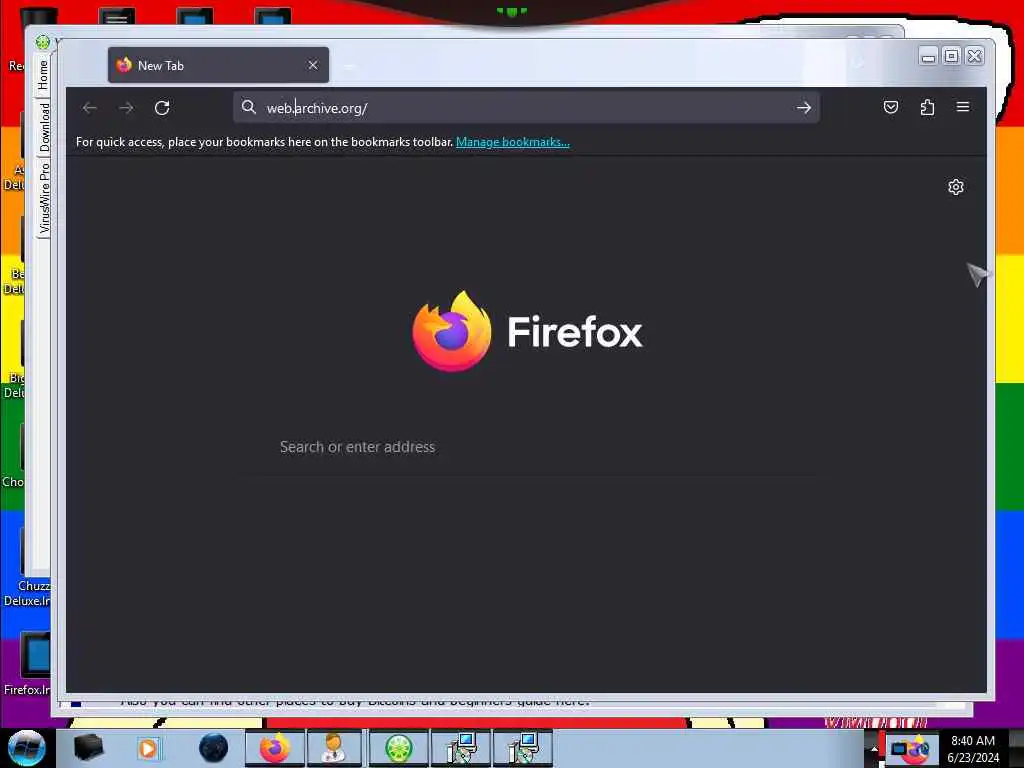Open black box icon in taskbar
The height and width of the screenshot is (768, 1024).
[x=88, y=748]
